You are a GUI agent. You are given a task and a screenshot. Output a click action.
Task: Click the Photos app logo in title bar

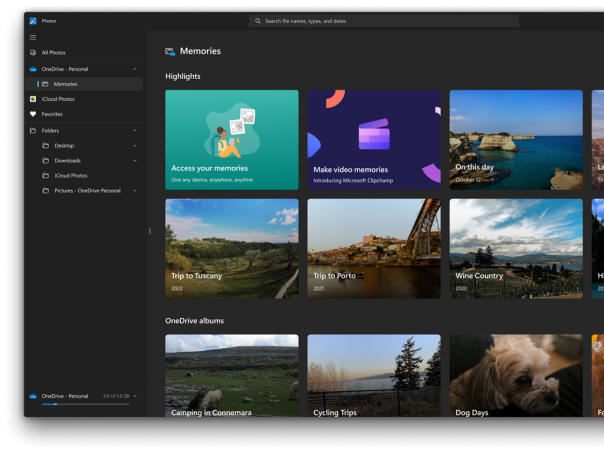click(33, 20)
